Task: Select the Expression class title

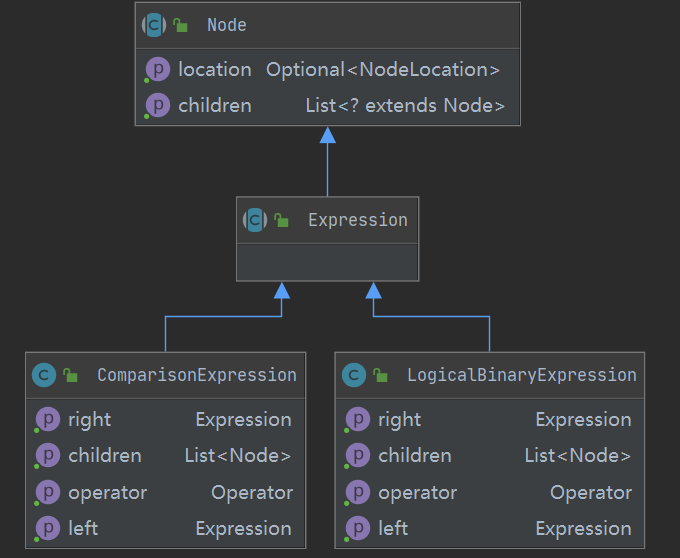Action: [357, 220]
